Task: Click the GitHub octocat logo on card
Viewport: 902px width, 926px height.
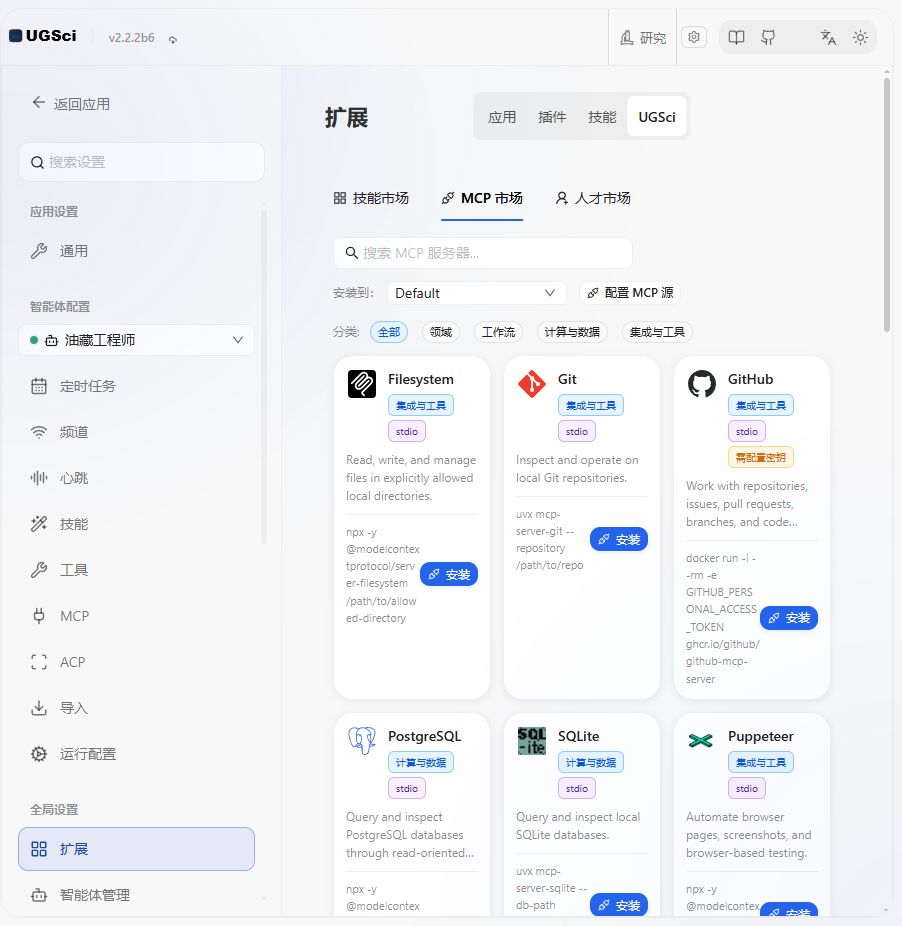Action: tap(702, 384)
